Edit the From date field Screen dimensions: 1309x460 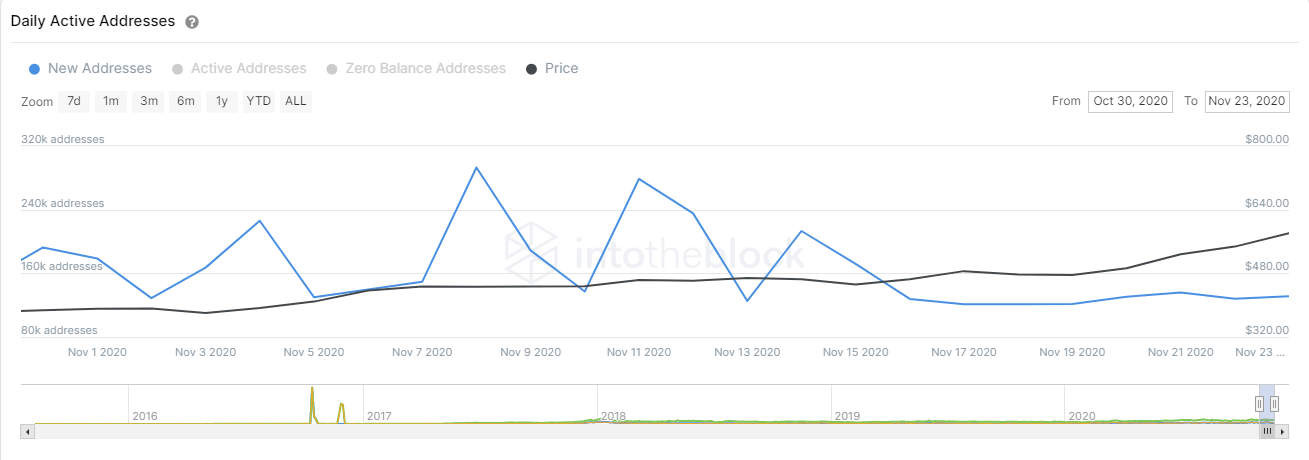coord(1131,101)
